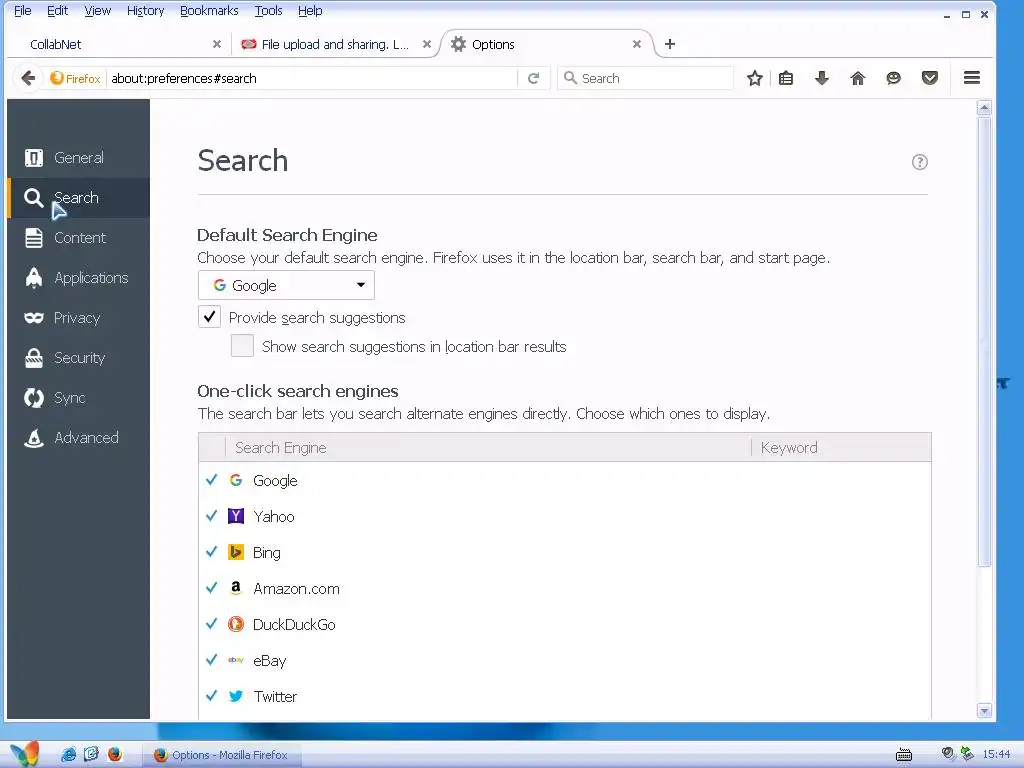The width and height of the screenshot is (1024, 768).
Task: Open the Edit menu
Action: coord(57,10)
